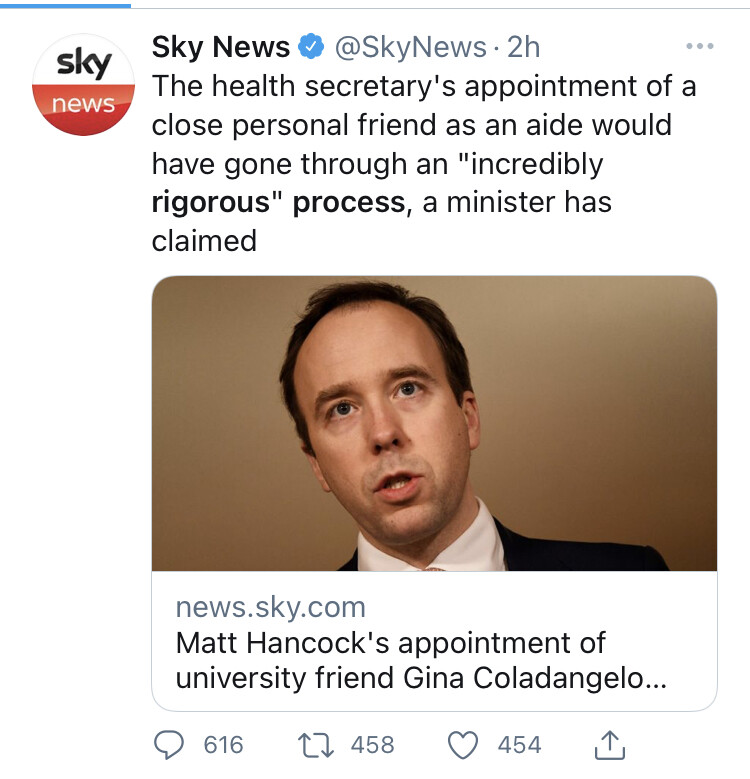Select the tweet body text
This screenshot has height=779, width=750.
click(424, 163)
